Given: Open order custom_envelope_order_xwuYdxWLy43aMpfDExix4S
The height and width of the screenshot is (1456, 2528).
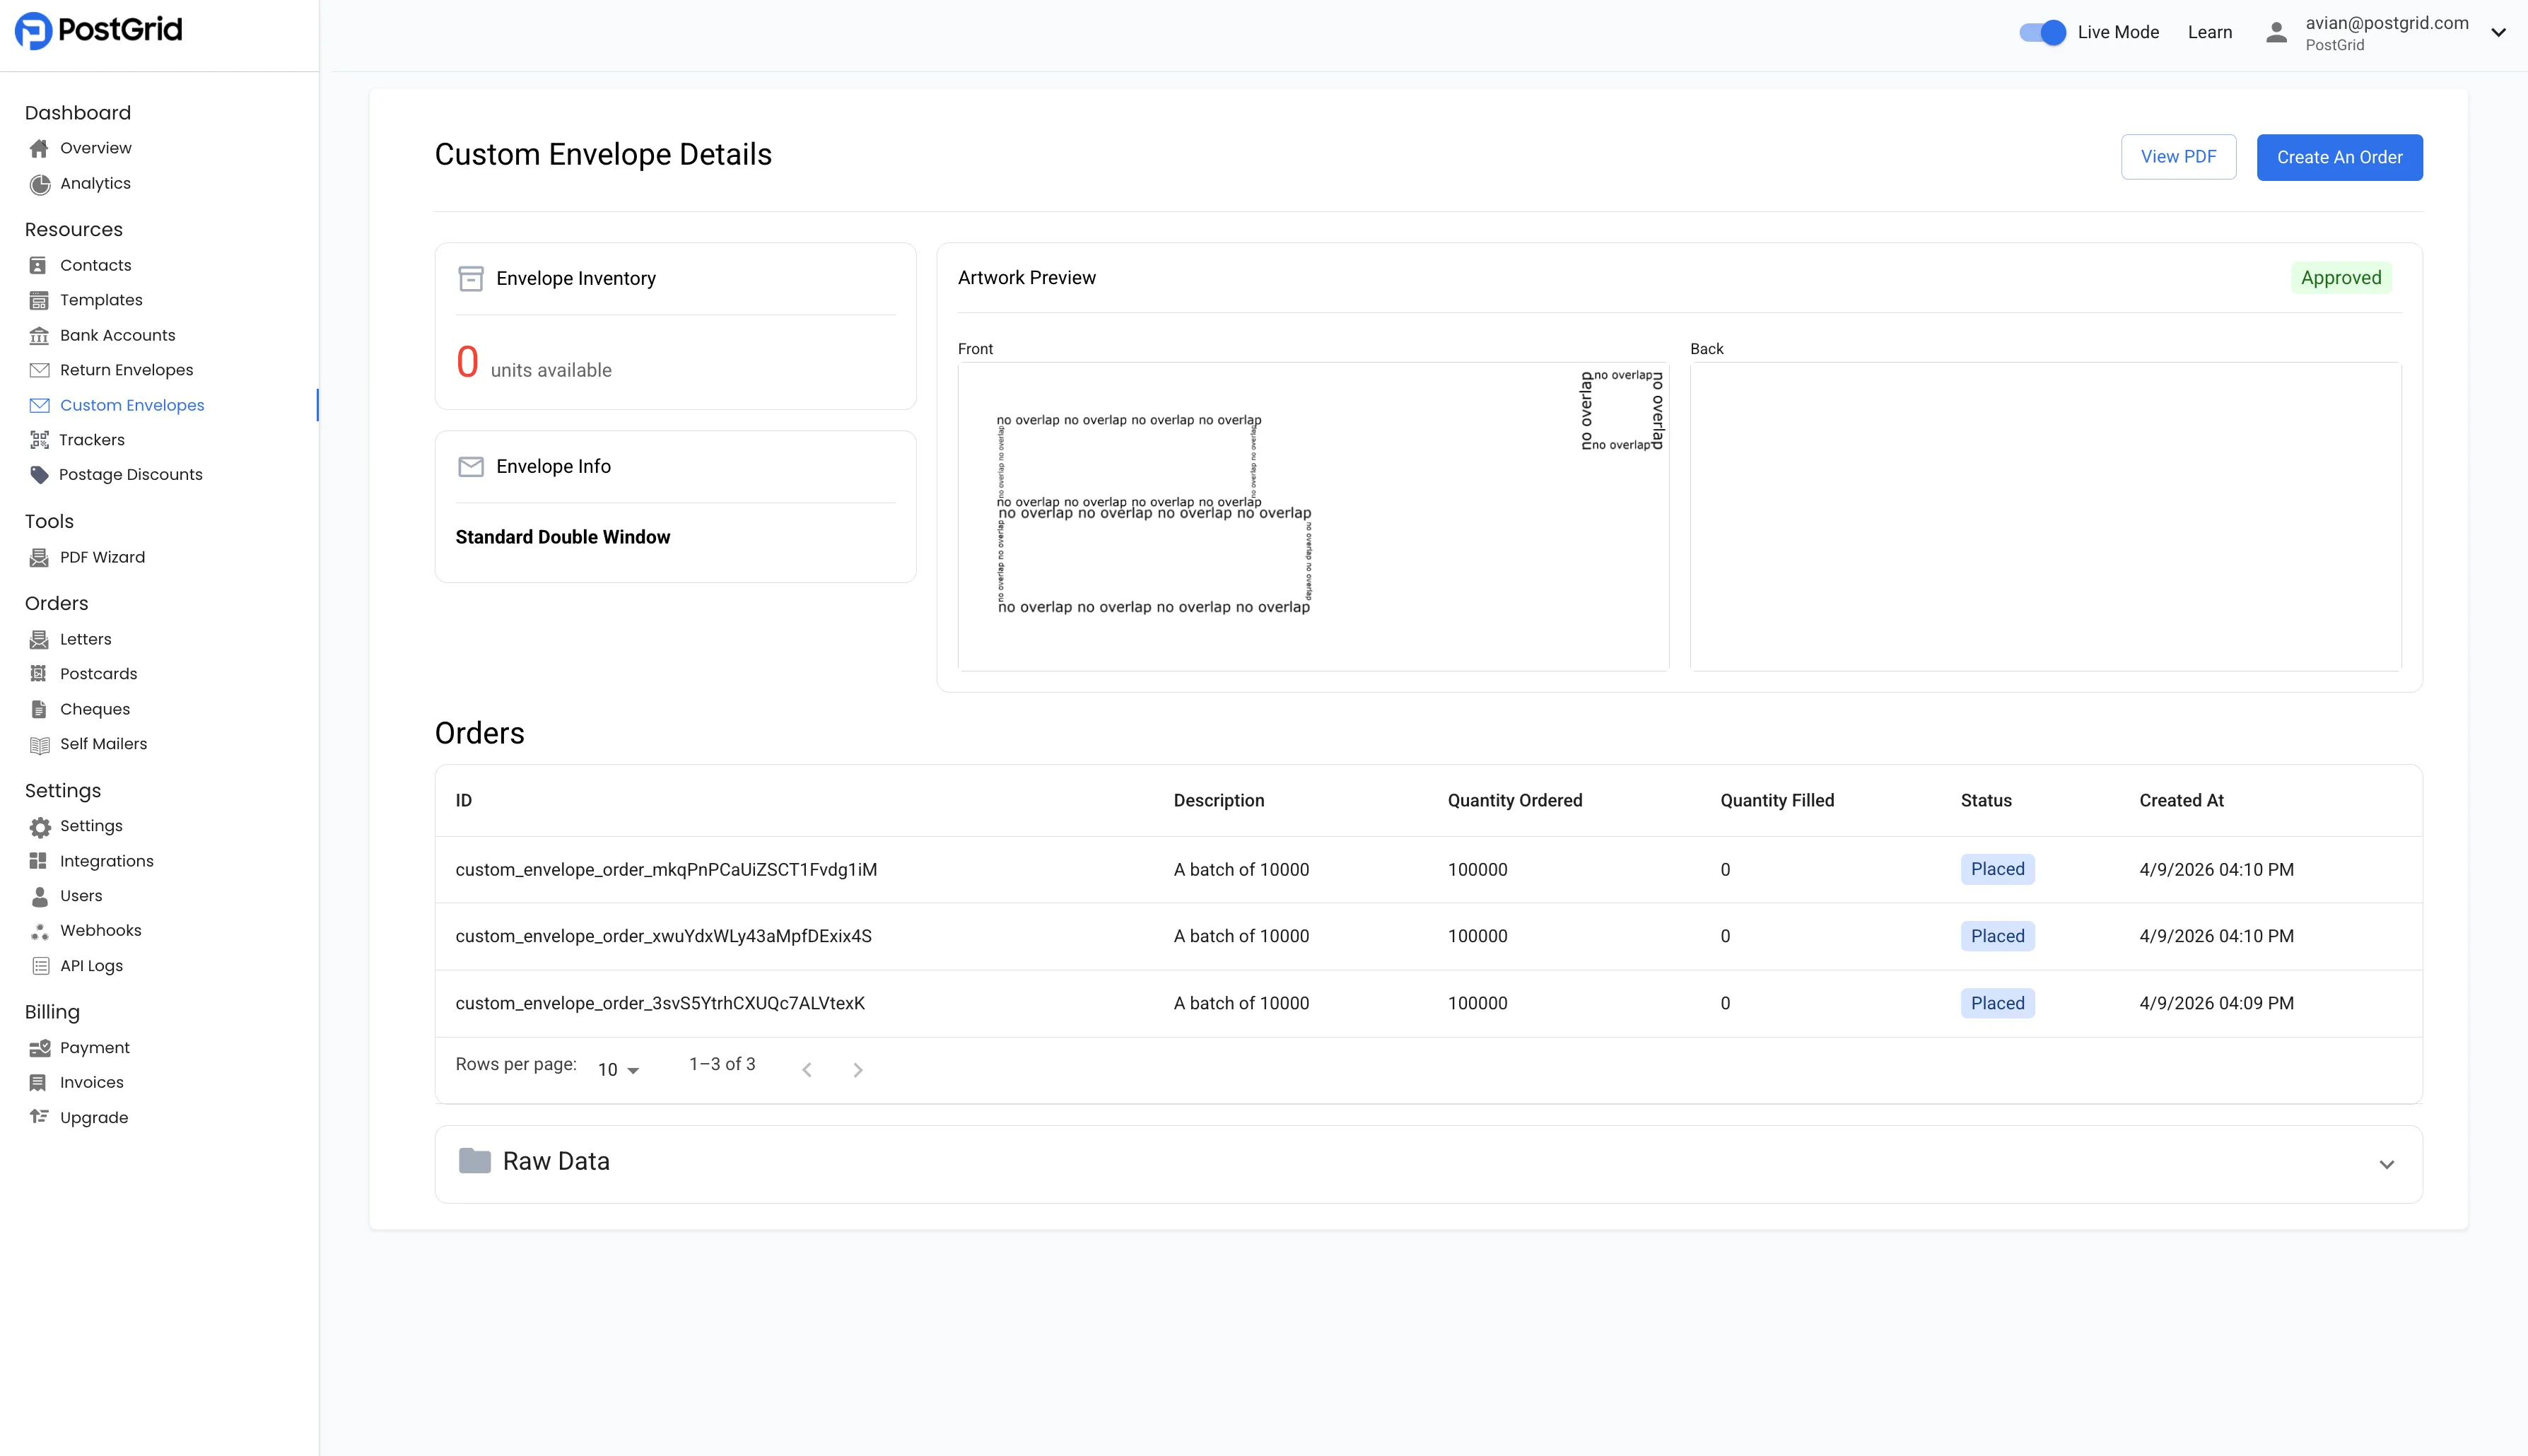Looking at the screenshot, I should 663,936.
